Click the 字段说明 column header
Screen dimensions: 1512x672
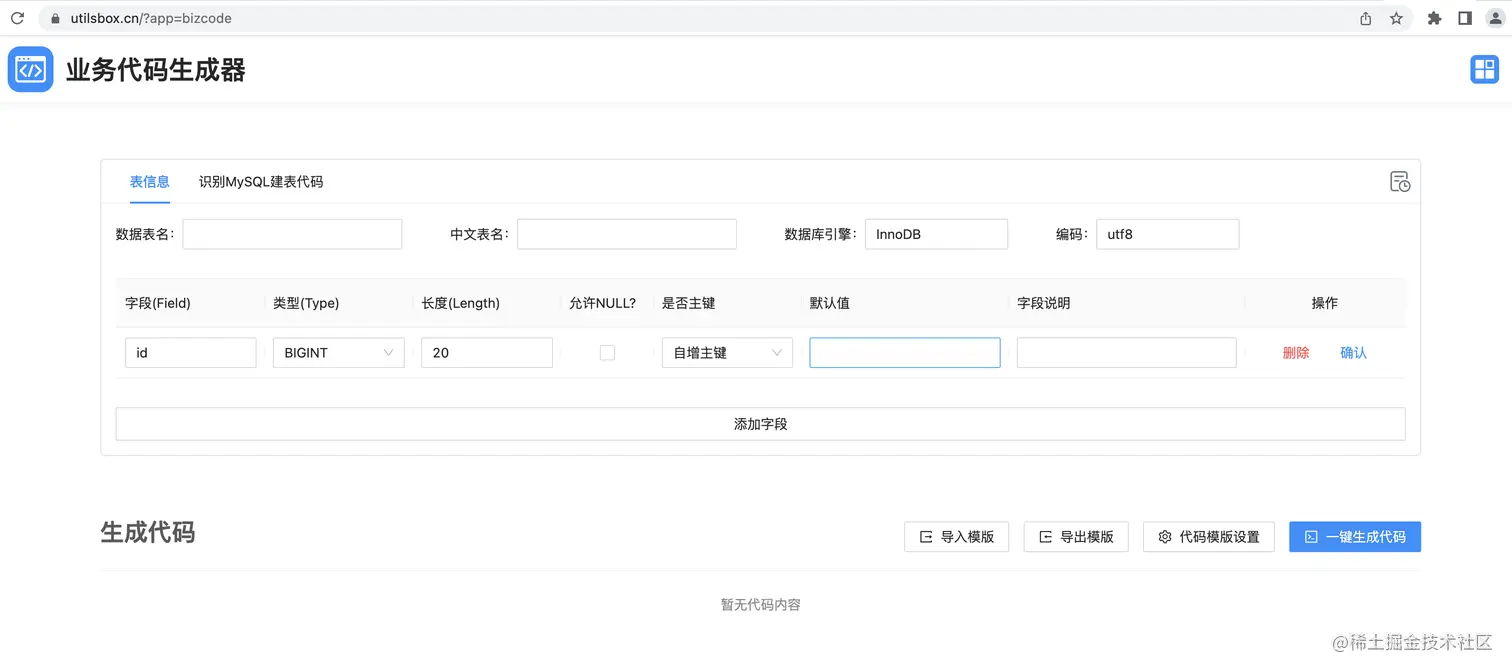pyautogui.click(x=1044, y=303)
